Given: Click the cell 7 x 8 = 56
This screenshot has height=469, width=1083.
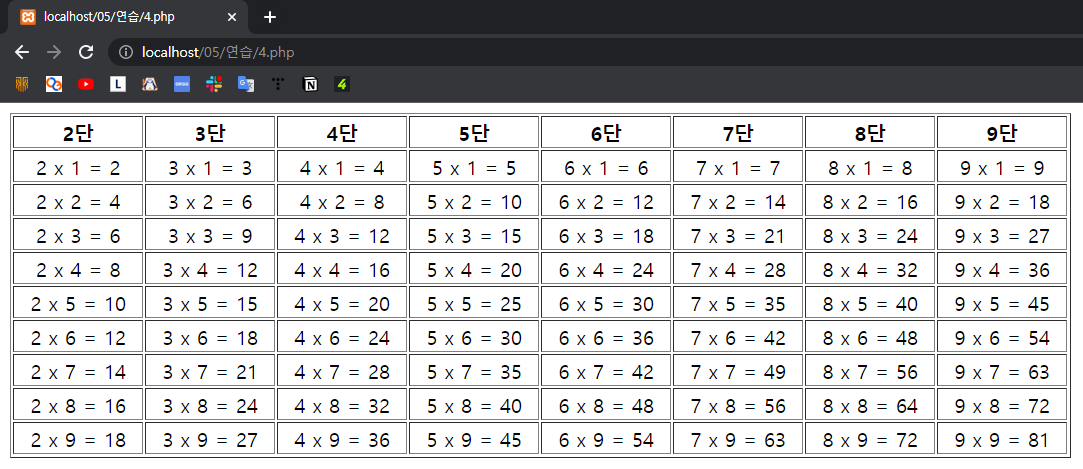Looking at the screenshot, I should (x=738, y=405).
